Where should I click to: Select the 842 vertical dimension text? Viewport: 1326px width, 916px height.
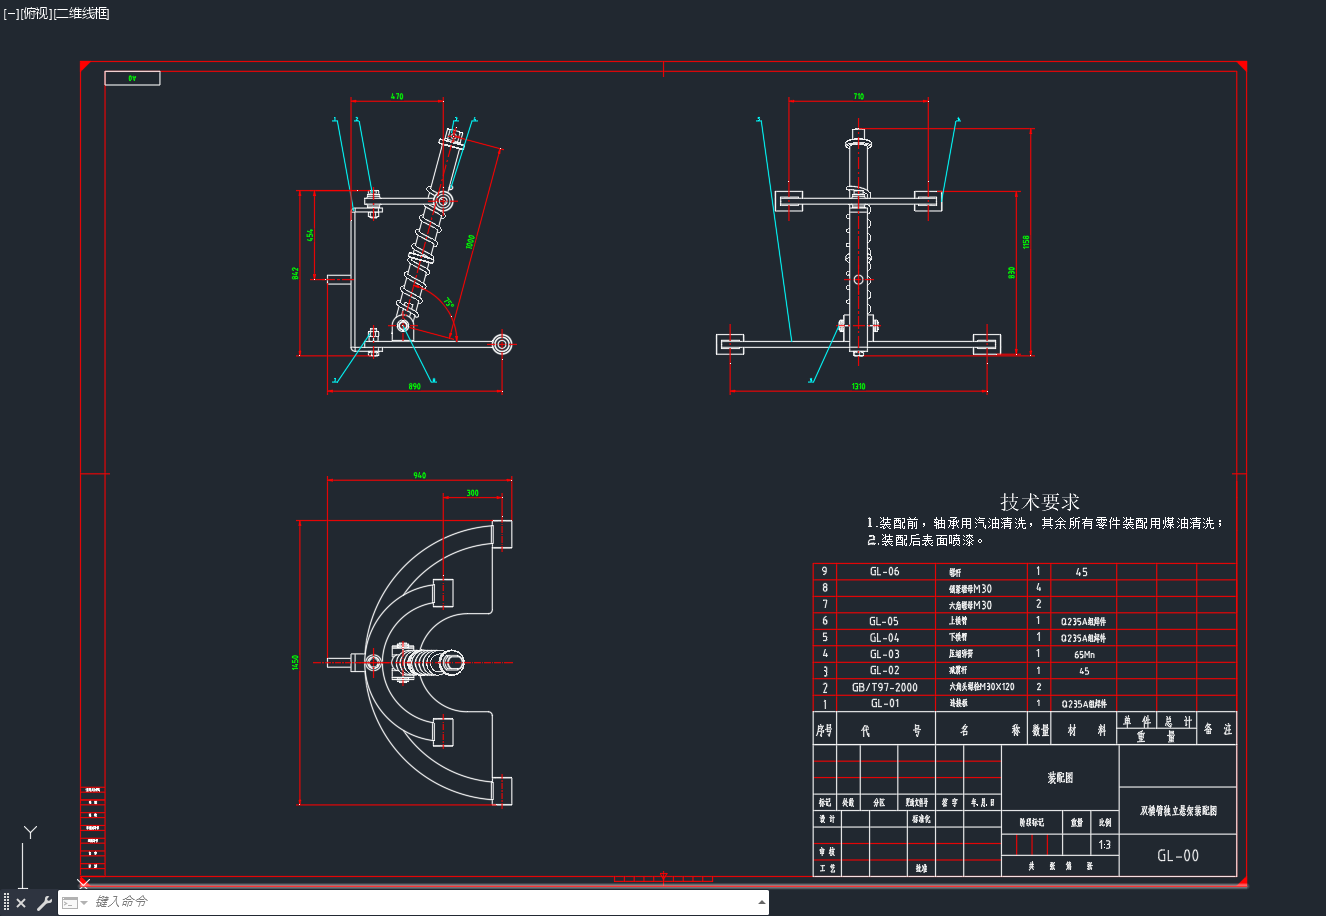296,272
